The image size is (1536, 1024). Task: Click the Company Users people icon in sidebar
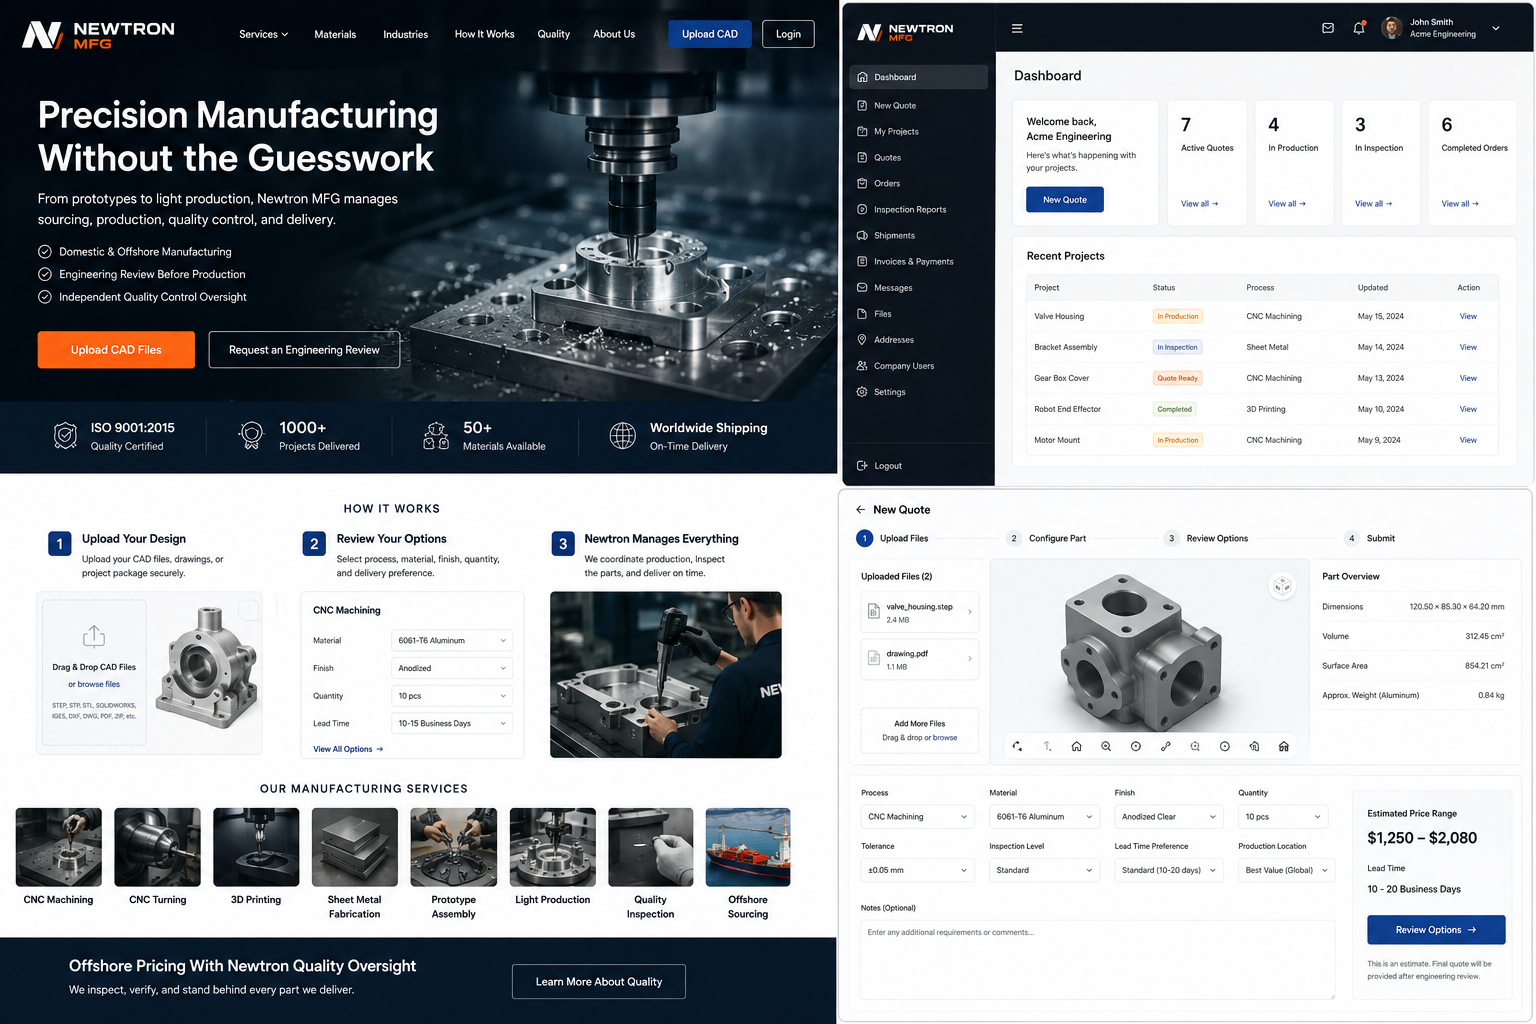(x=862, y=366)
